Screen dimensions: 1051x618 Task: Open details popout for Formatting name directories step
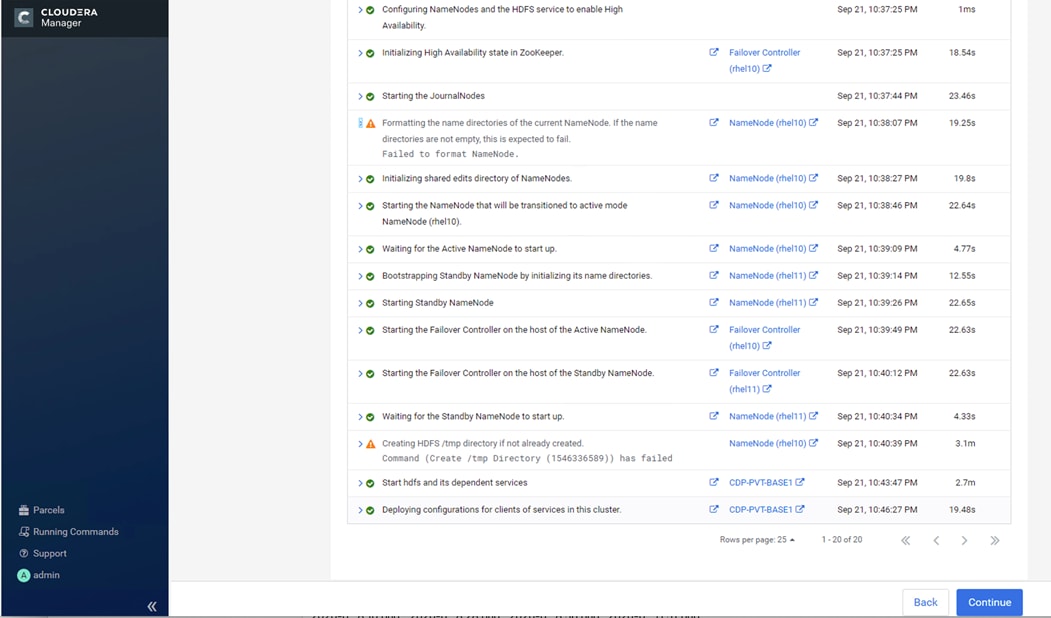pos(714,123)
